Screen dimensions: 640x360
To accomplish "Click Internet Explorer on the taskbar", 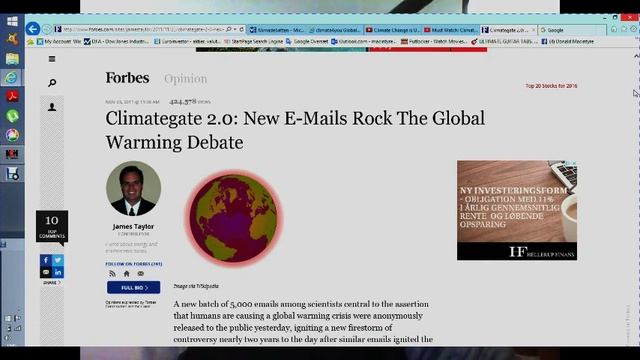I will click(x=11, y=77).
